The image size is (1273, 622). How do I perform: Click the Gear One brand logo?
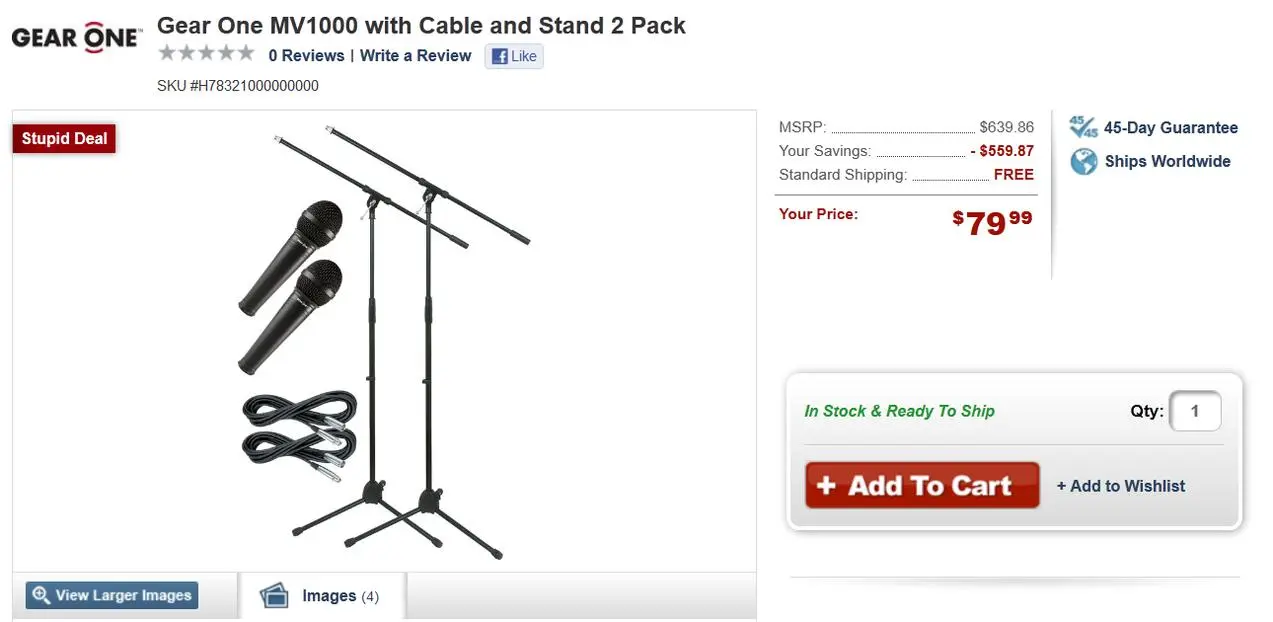coord(76,38)
